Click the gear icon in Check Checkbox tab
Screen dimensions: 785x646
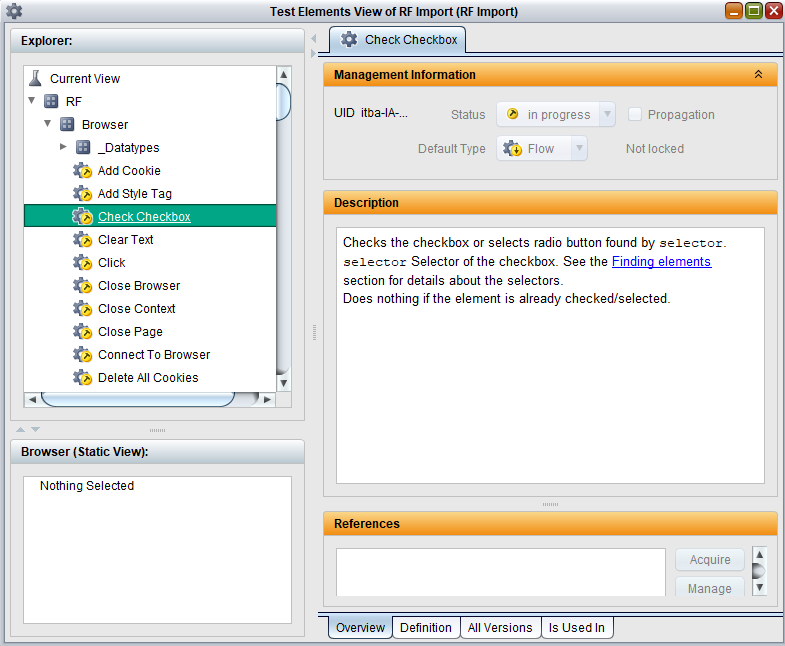(349, 40)
